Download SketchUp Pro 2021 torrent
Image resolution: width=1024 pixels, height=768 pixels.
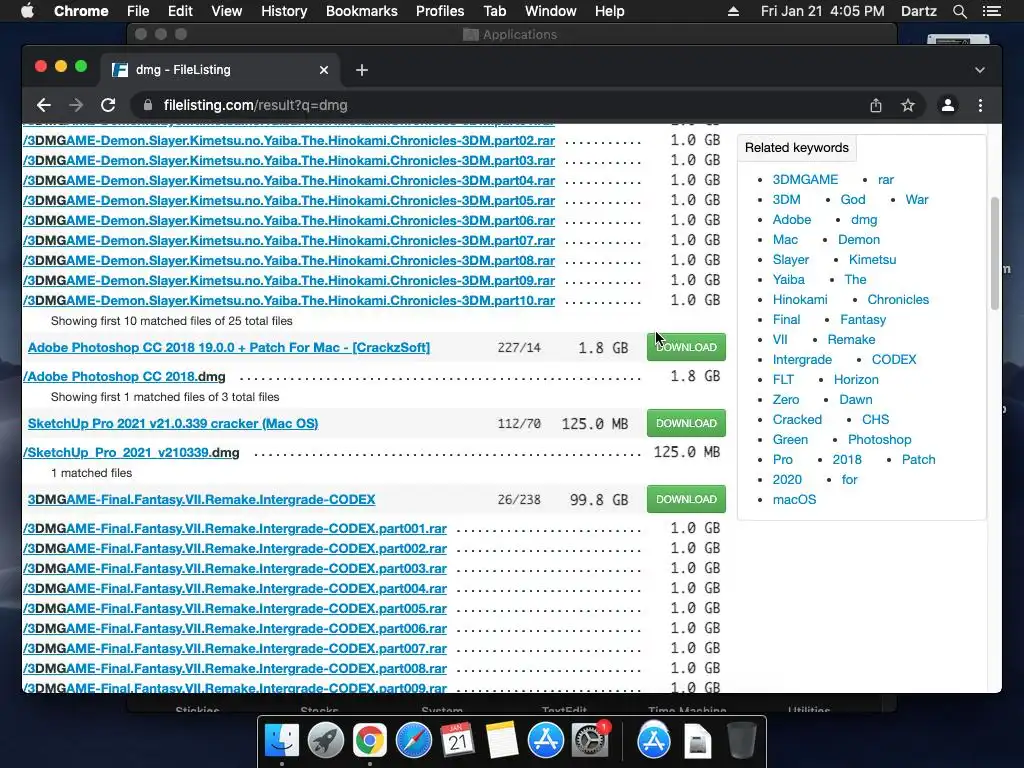[686, 423]
